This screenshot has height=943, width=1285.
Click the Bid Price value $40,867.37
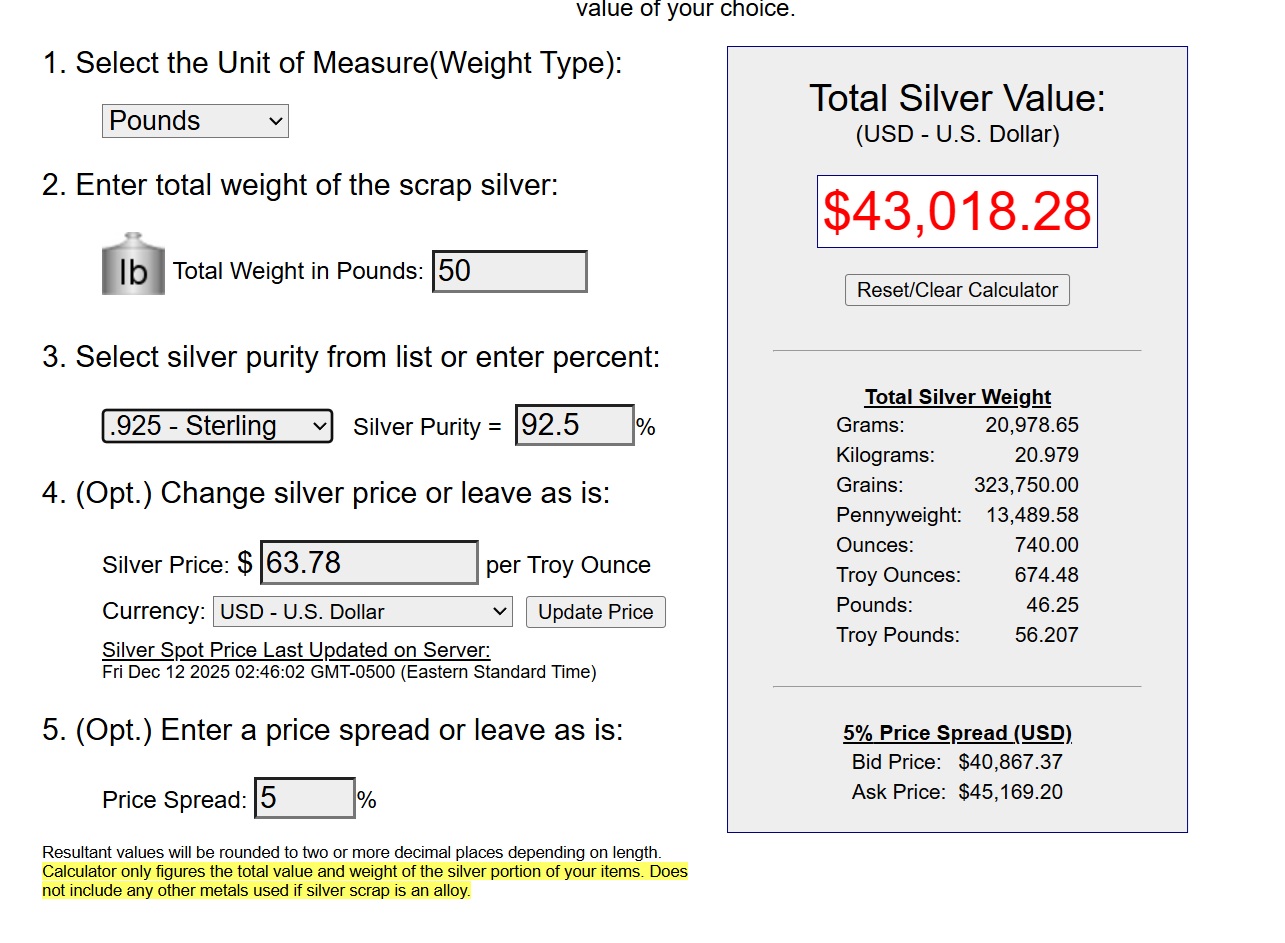[x=1010, y=762]
